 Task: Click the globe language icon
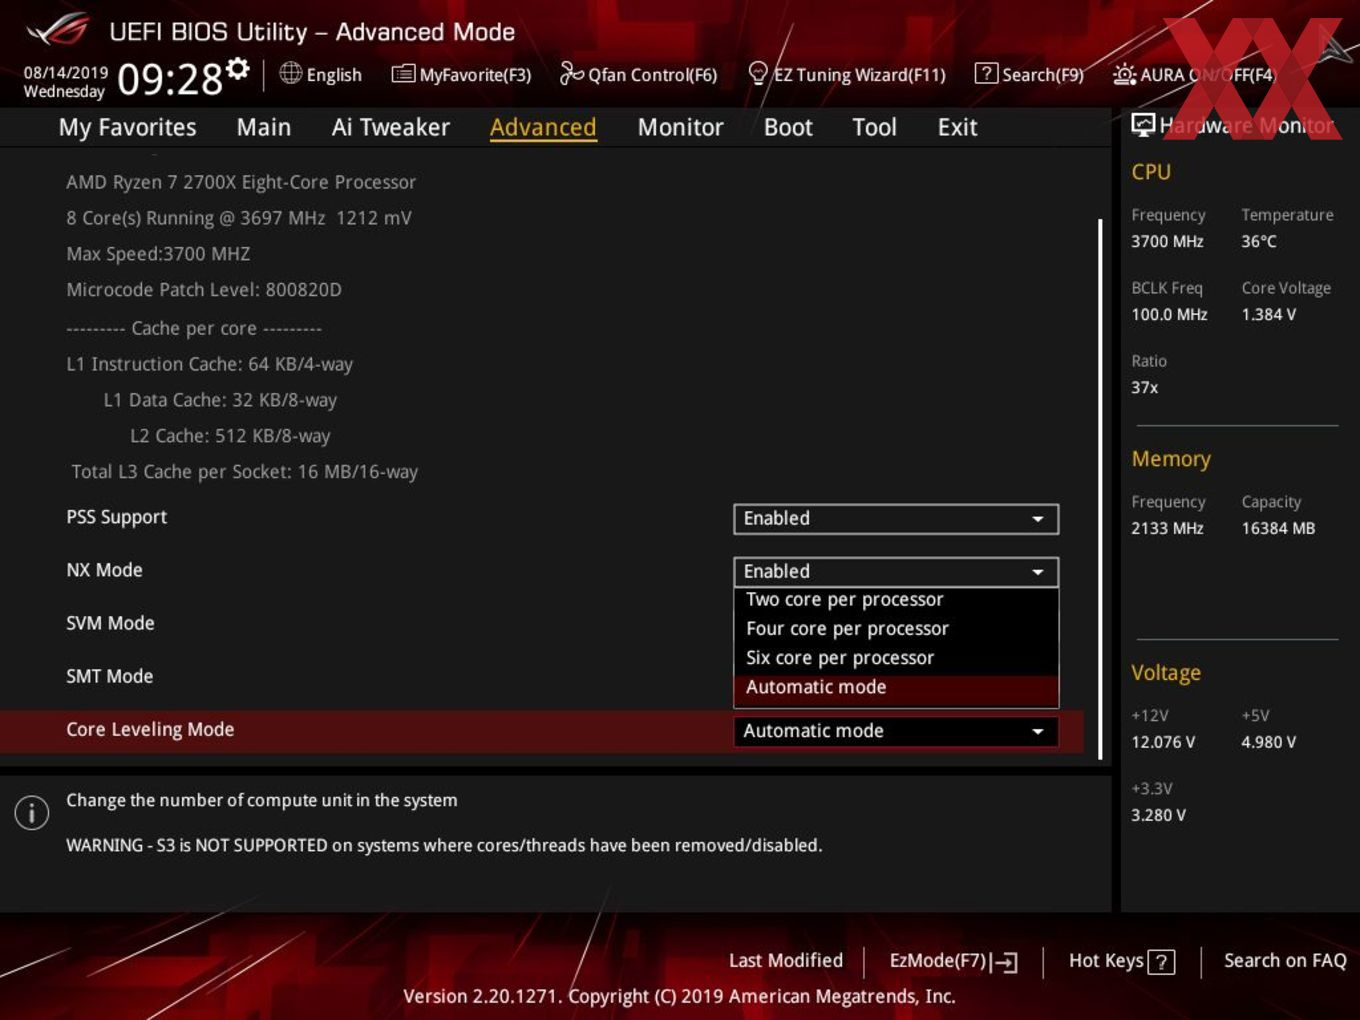(x=290, y=73)
